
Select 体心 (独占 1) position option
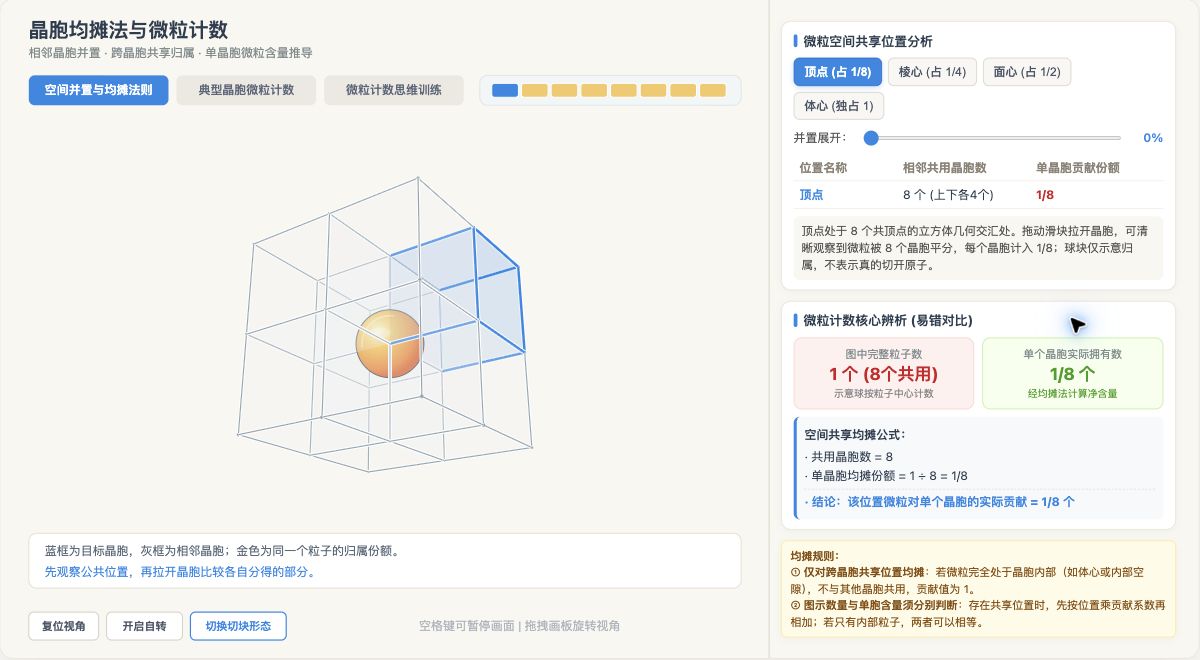838,105
